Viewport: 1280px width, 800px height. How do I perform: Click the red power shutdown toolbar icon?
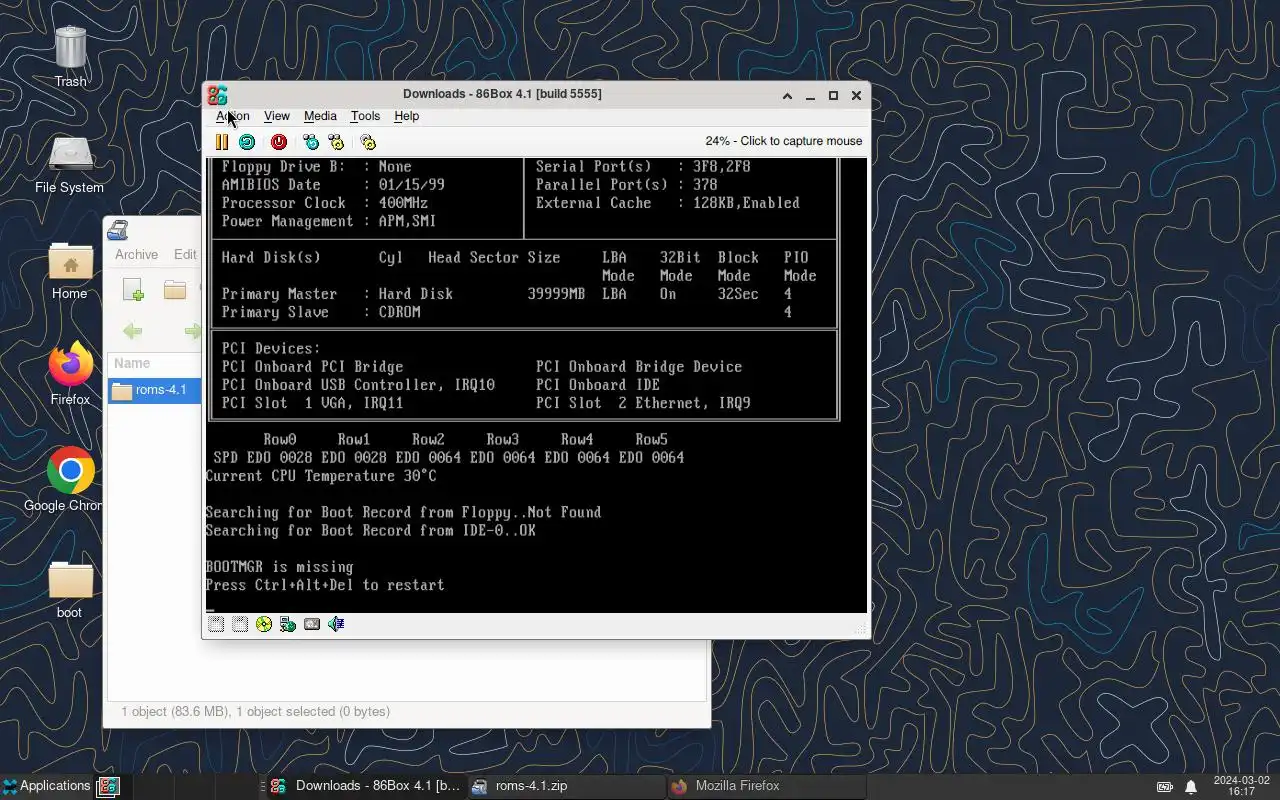(x=279, y=142)
